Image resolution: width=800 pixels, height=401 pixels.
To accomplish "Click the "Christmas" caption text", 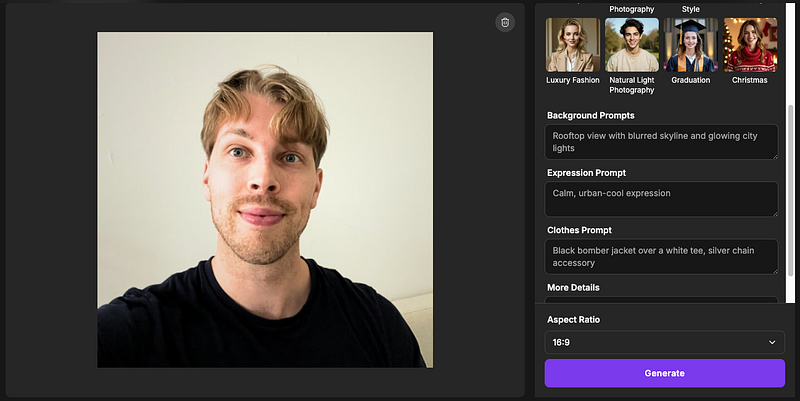I will point(750,80).
